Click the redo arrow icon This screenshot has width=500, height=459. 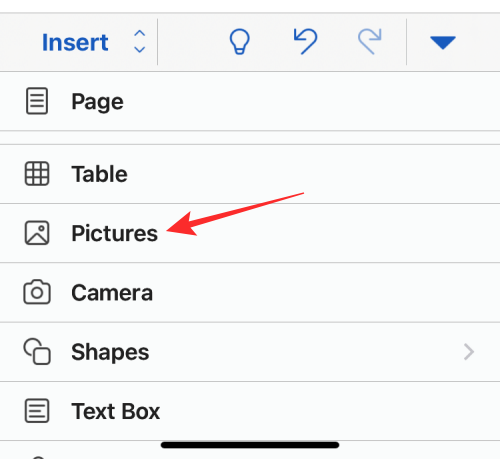pyautogui.click(x=370, y=41)
